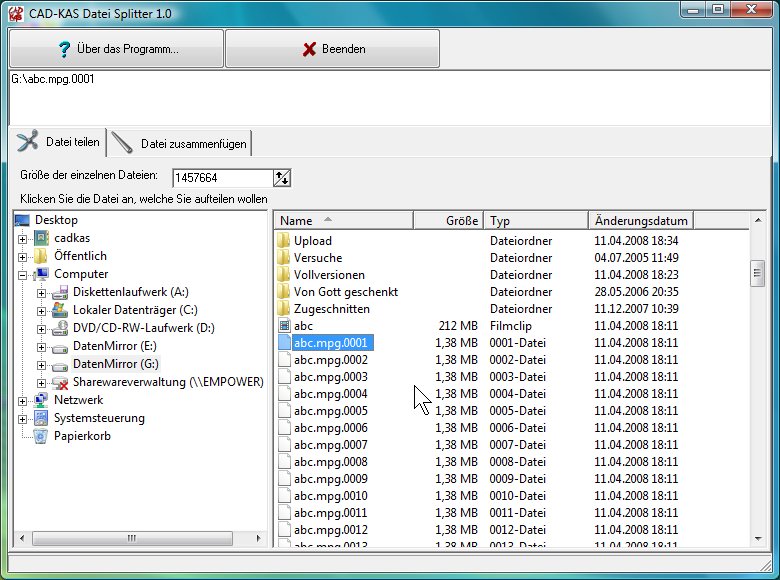
Task: Click the file size stepper arrows
Action: (282, 178)
